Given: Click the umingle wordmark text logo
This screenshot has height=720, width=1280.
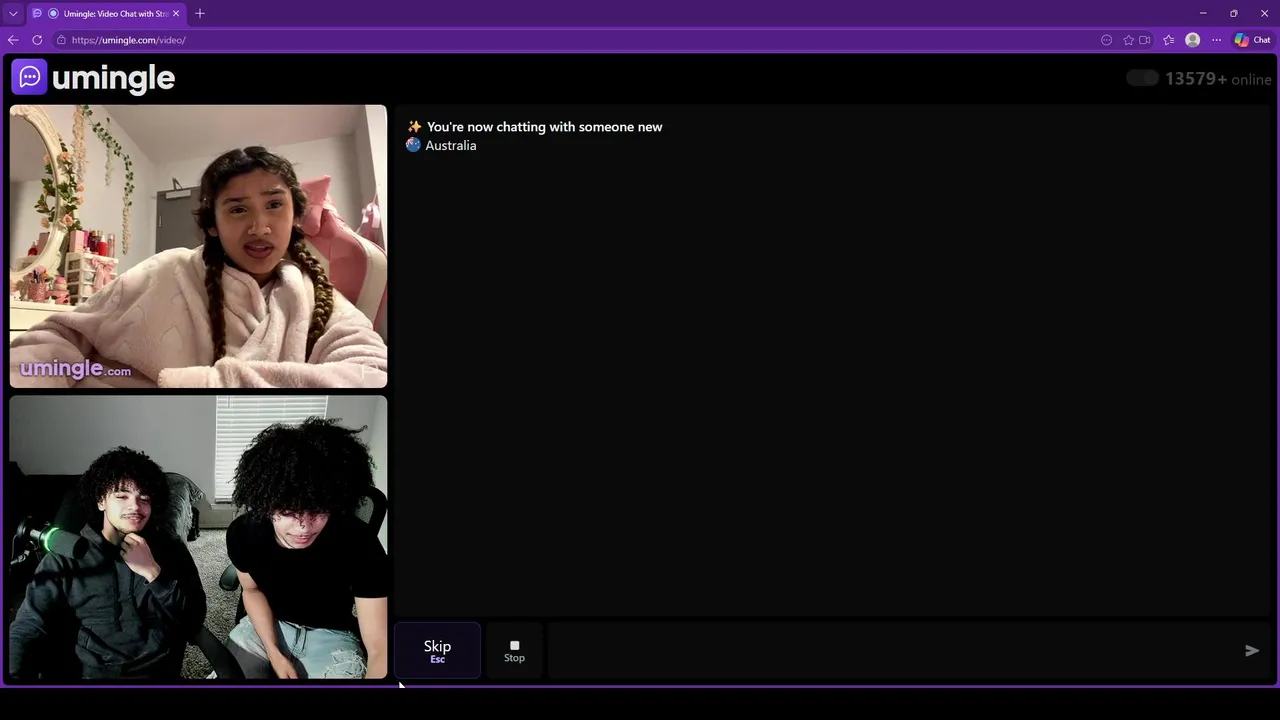Looking at the screenshot, I should pyautogui.click(x=113, y=78).
